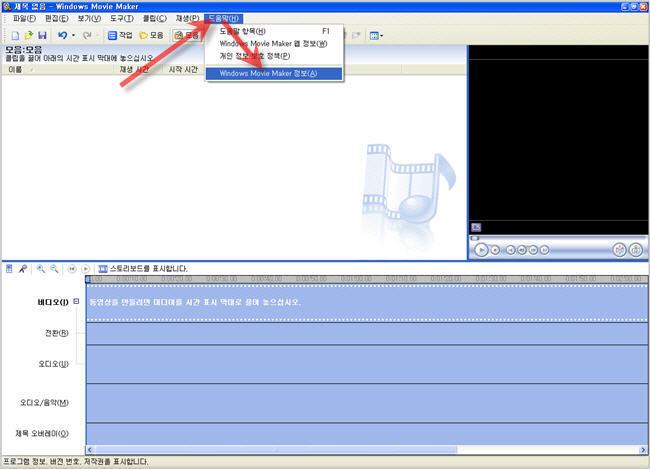
Task: Click the Next Frame preview button
Action: click(533, 250)
